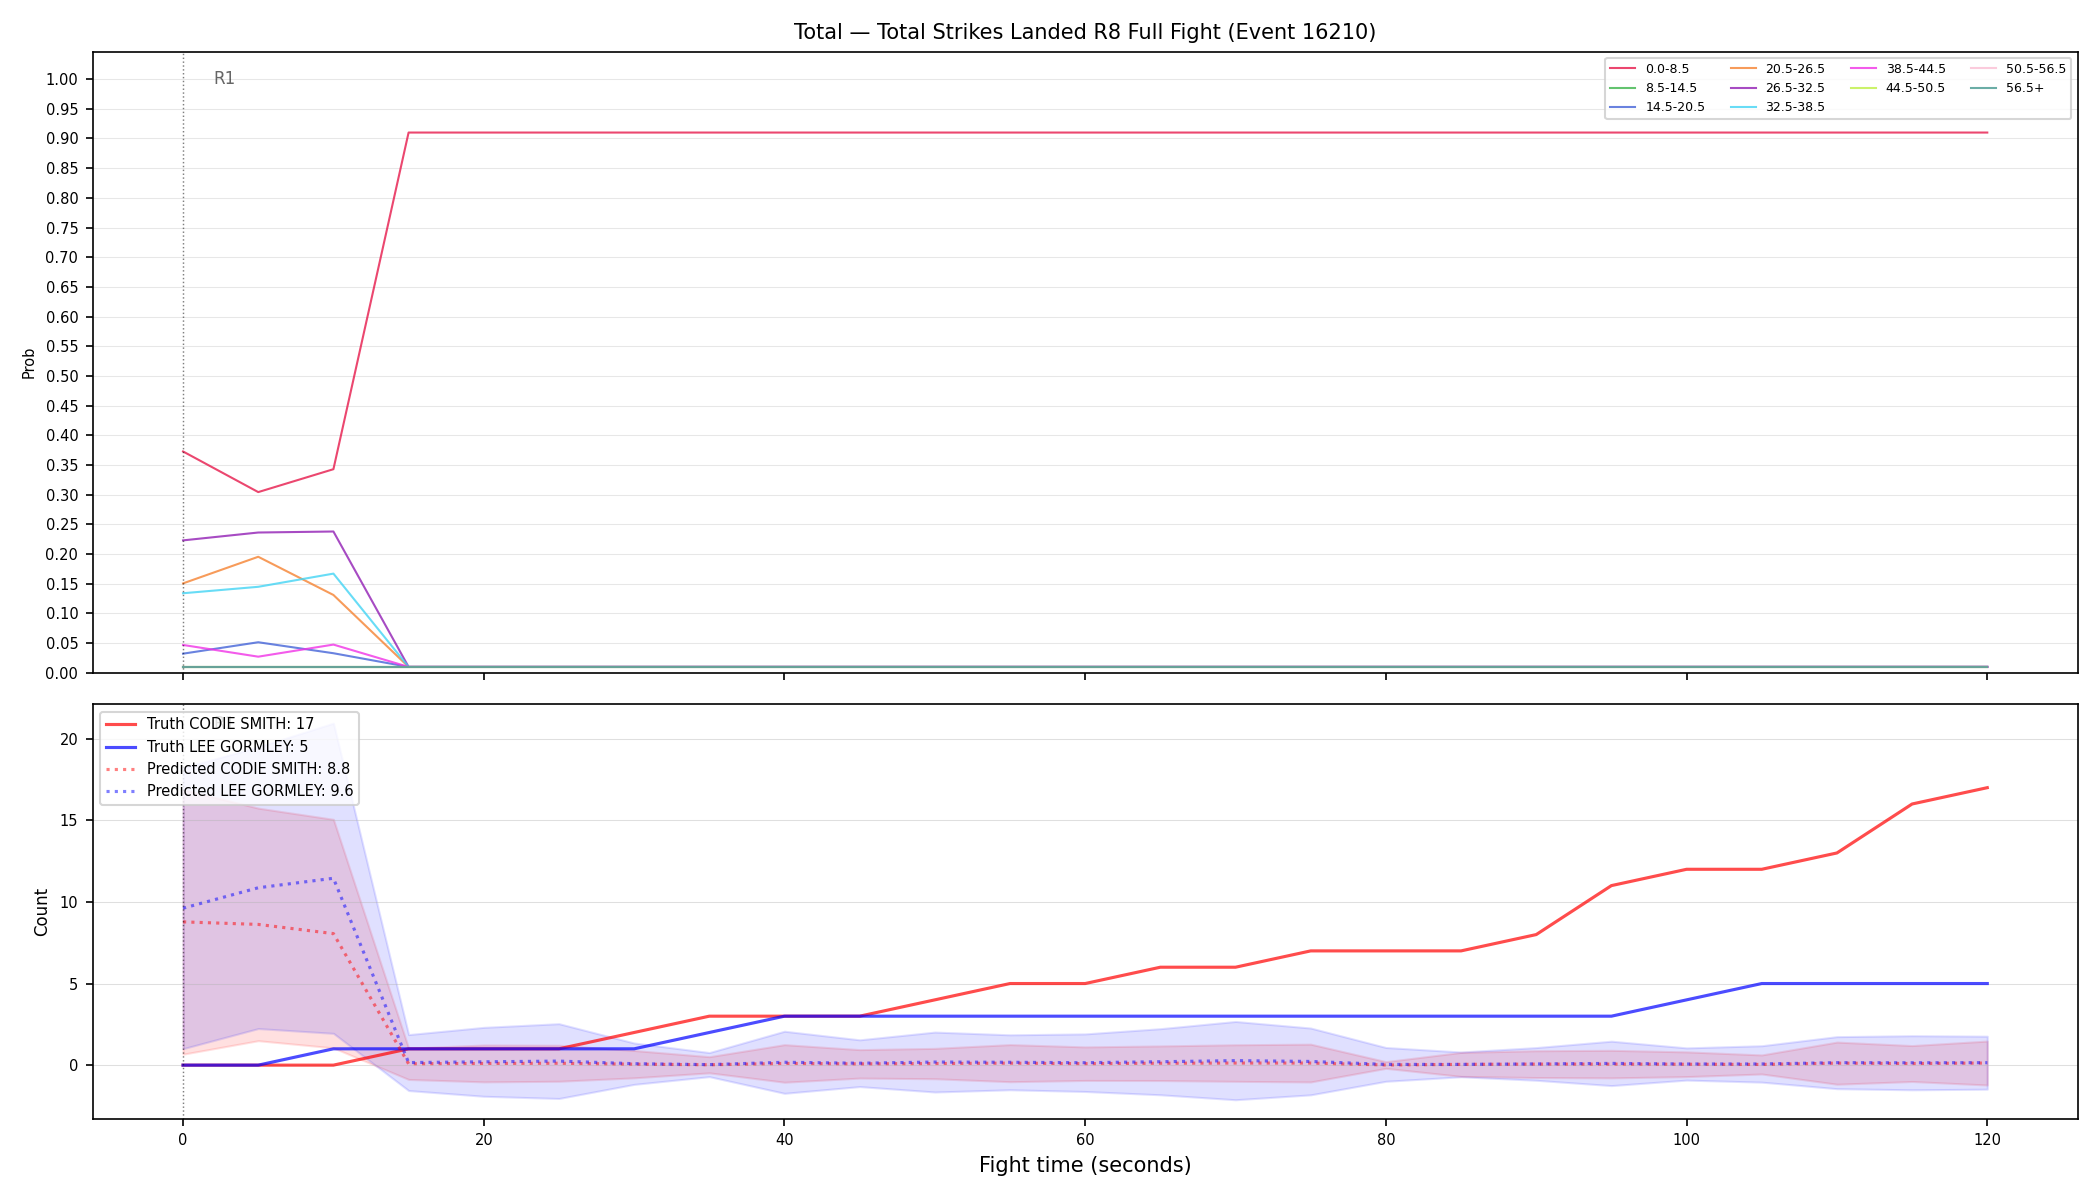Screen dimensions: 2100x1200
Task: Click the 120 tick on time axis
Action: (x=1987, y=1138)
